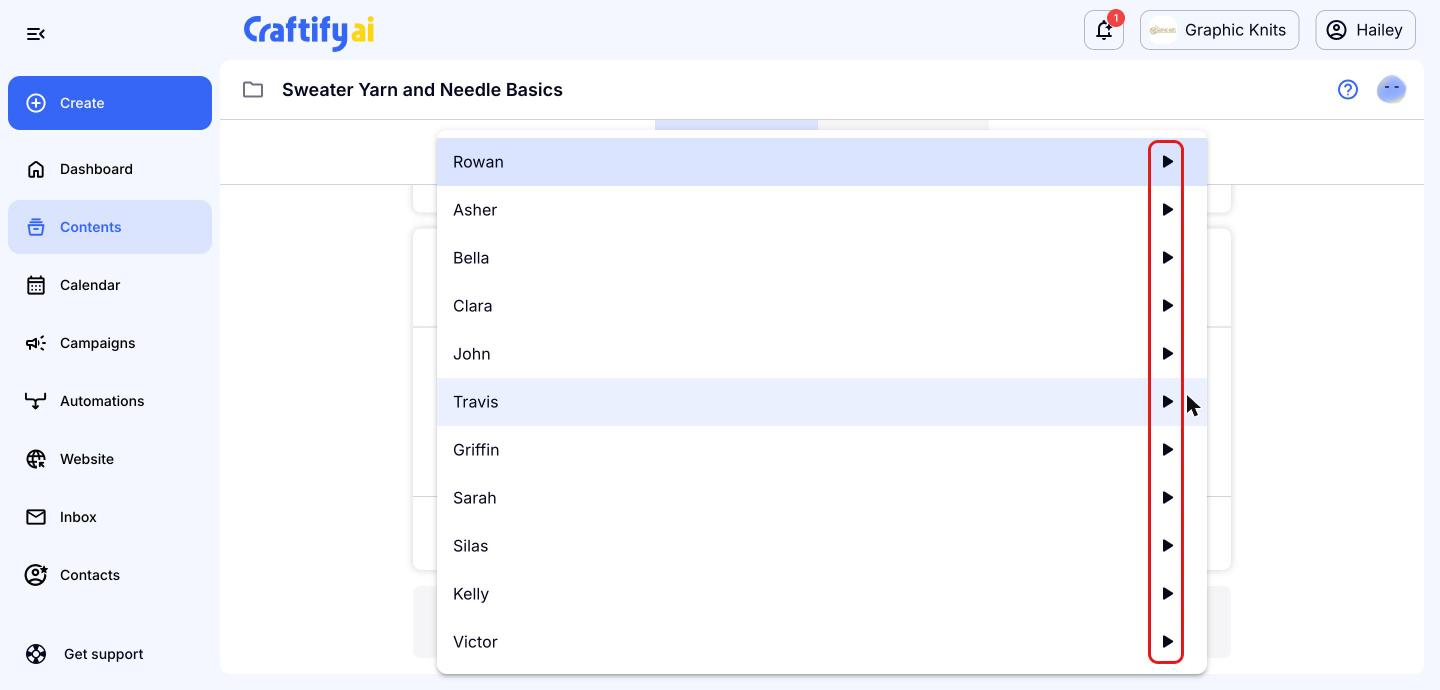Select Rowan from the list
Image resolution: width=1440 pixels, height=690 pixels.
coord(822,162)
